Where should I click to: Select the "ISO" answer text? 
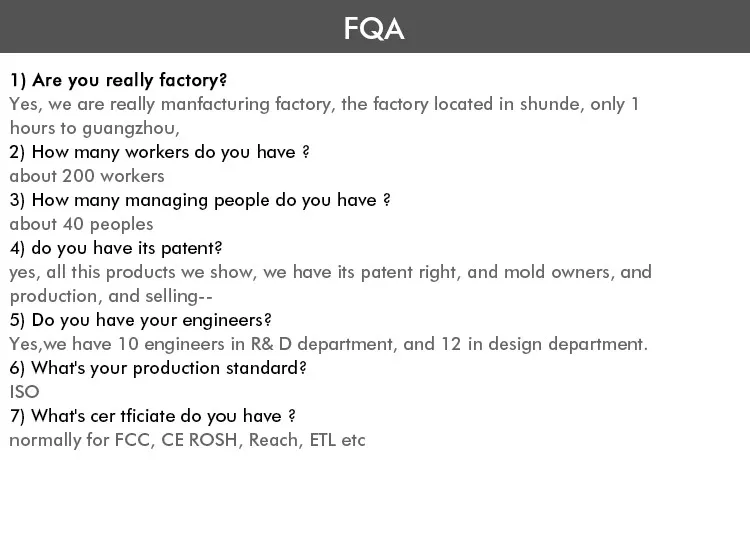click(x=24, y=392)
